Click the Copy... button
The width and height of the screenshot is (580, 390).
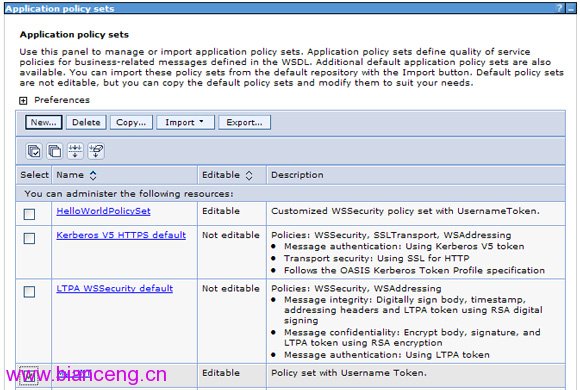131,122
